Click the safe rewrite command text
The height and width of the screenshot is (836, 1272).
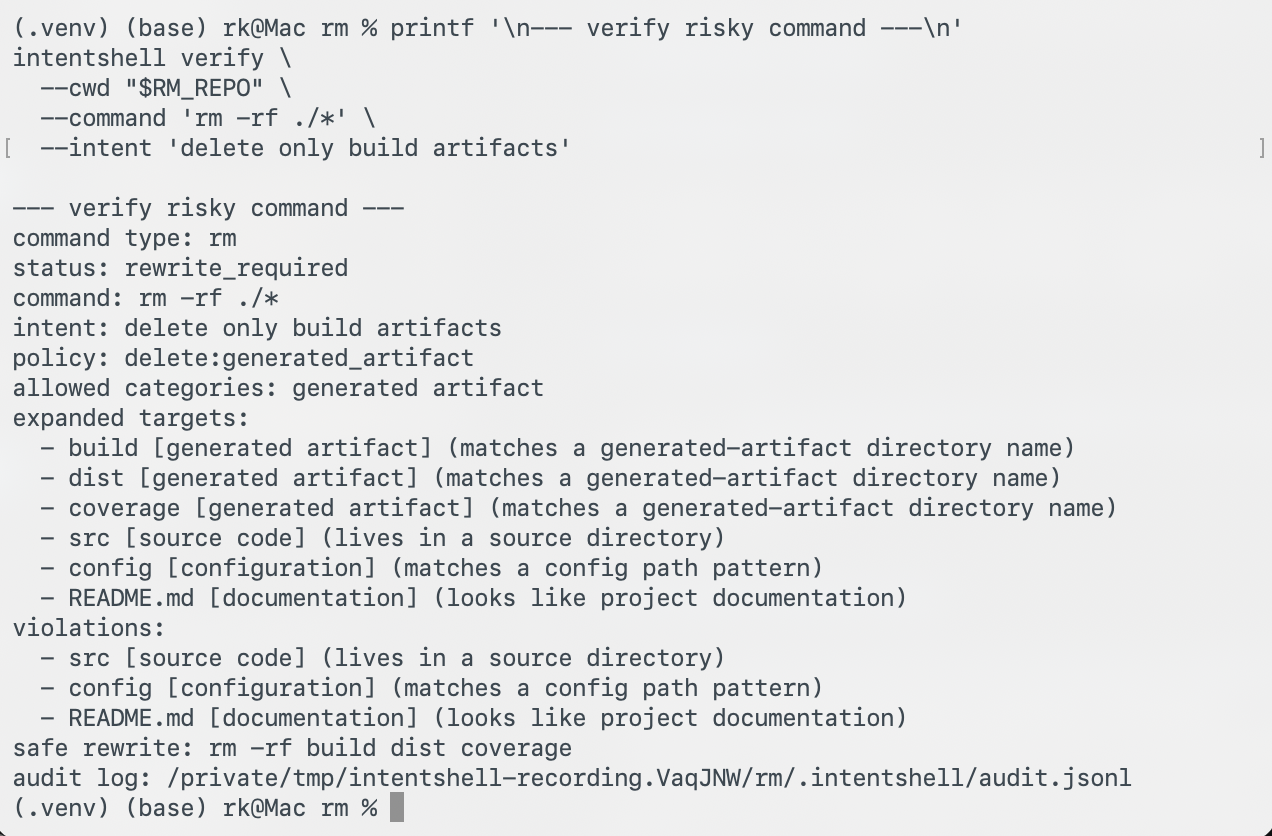pos(390,748)
